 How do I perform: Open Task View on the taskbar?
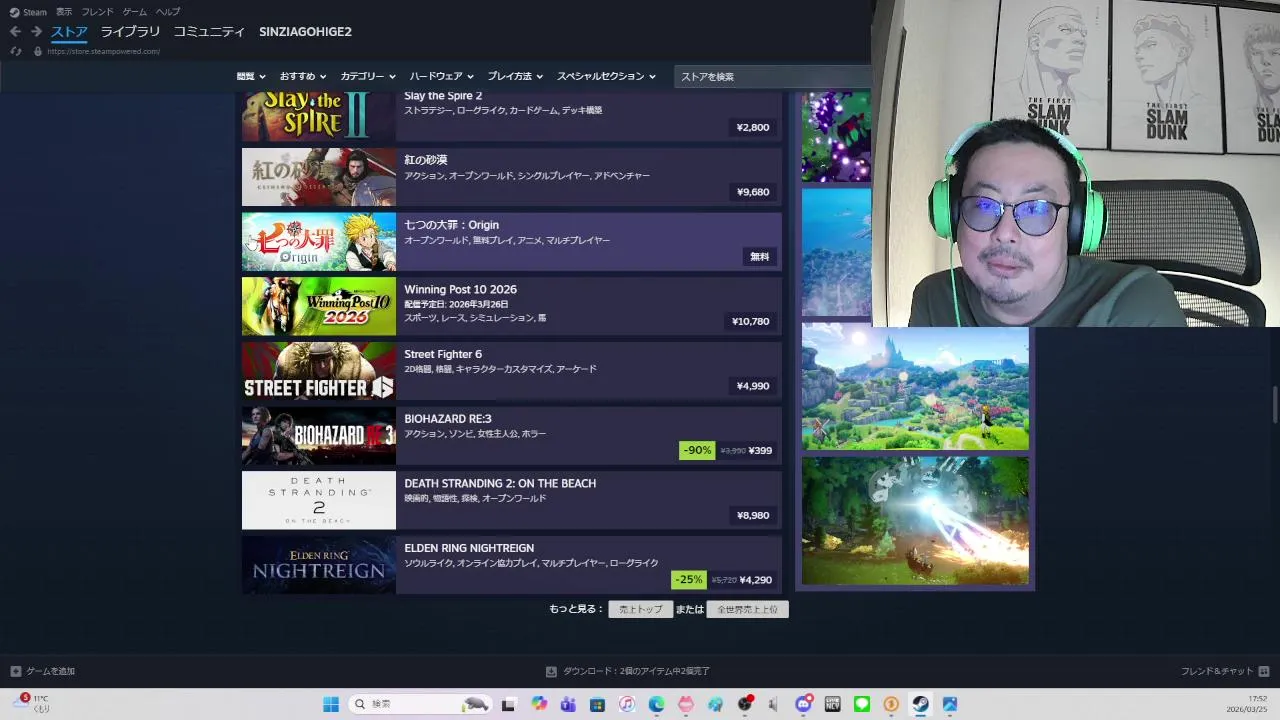[508, 704]
